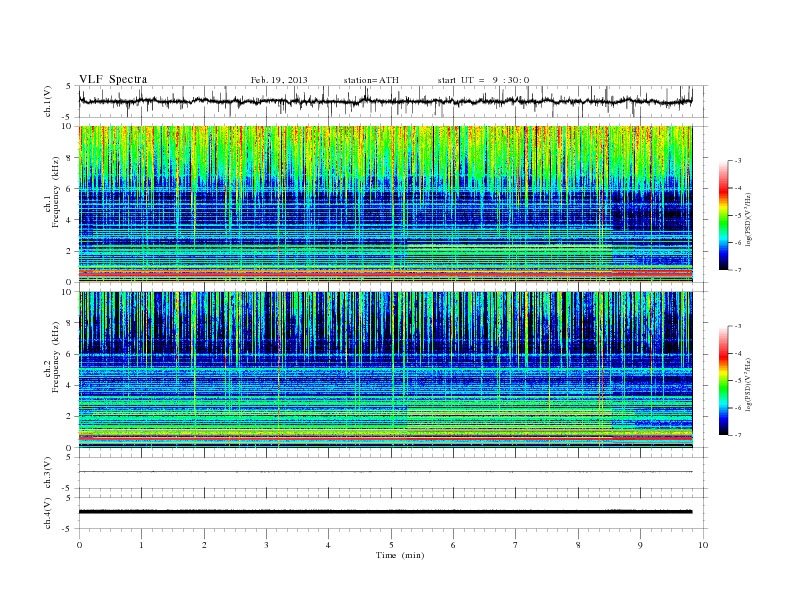Click the ch.1 color bar 'log(PSD)(V²/Hz)' label
The image size is (792, 612).
point(748,220)
